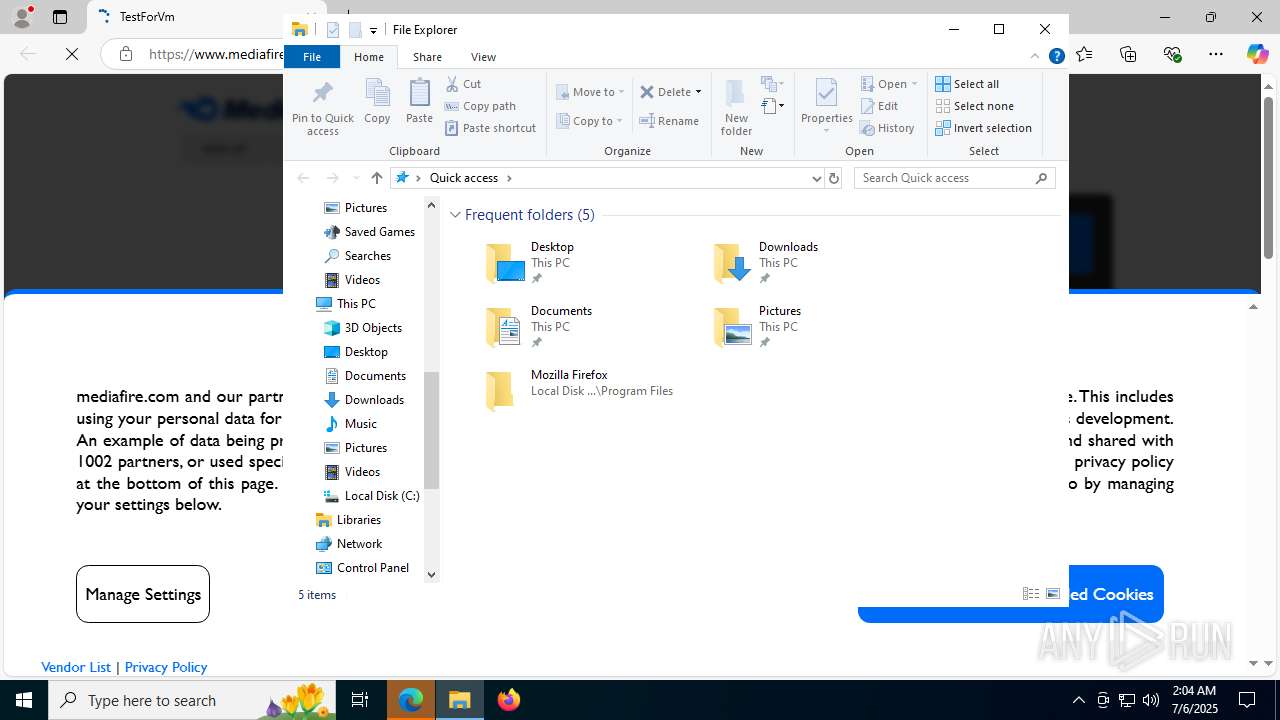The width and height of the screenshot is (1280, 720).
Task: Select Libraries in navigation pane
Action: (348, 520)
